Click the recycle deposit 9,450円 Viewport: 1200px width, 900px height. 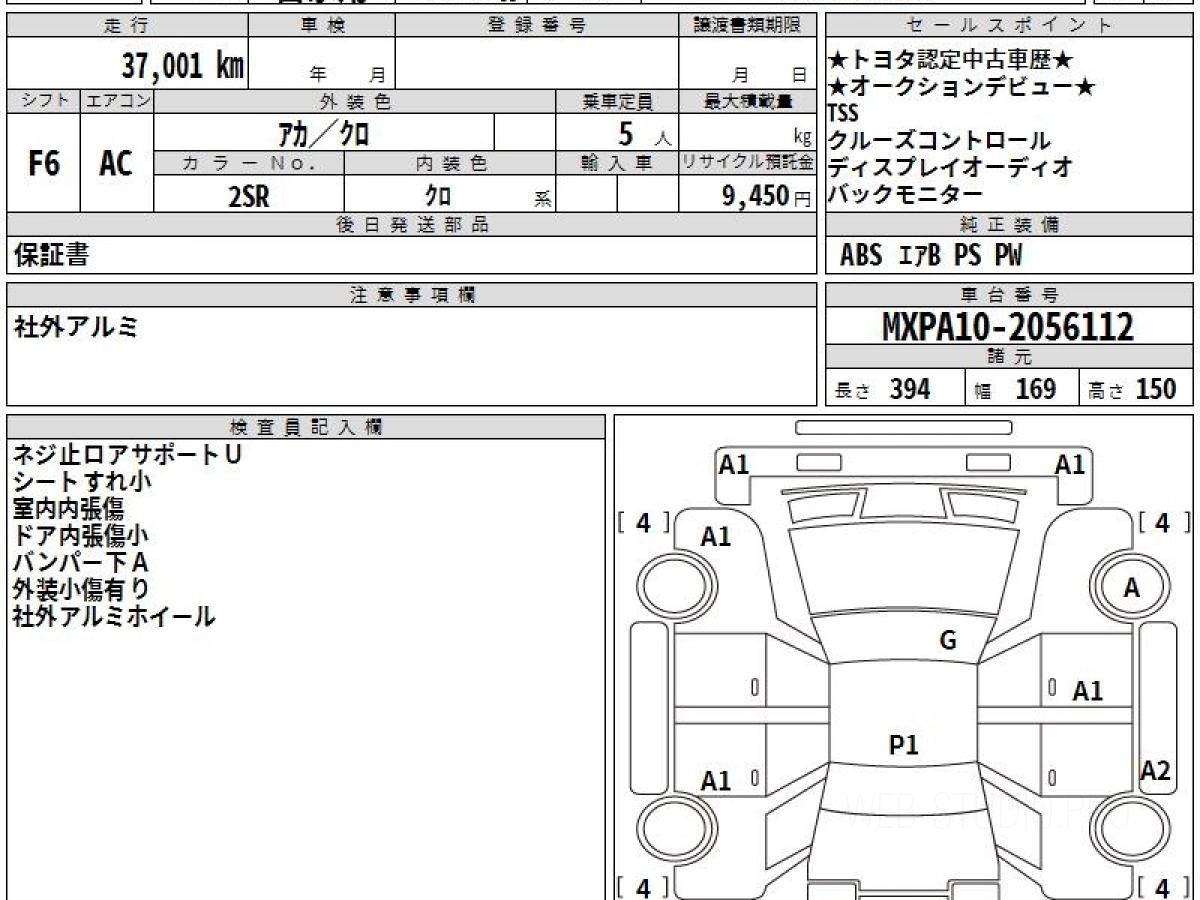click(766, 196)
